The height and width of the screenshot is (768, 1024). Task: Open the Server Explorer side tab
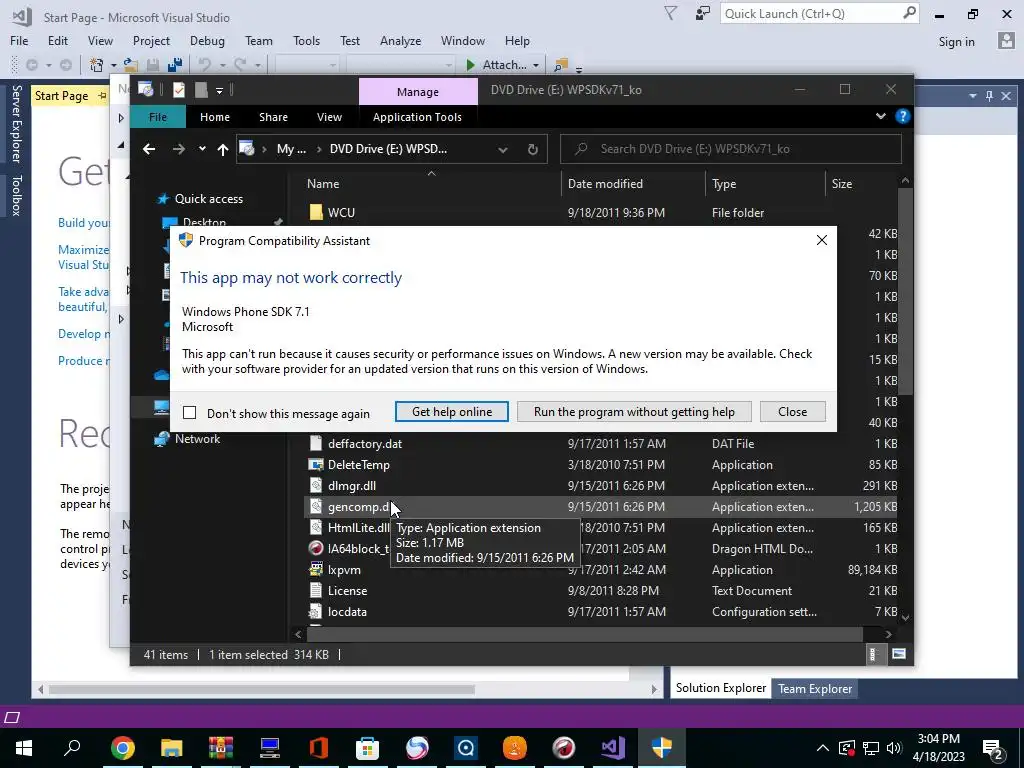(16, 123)
